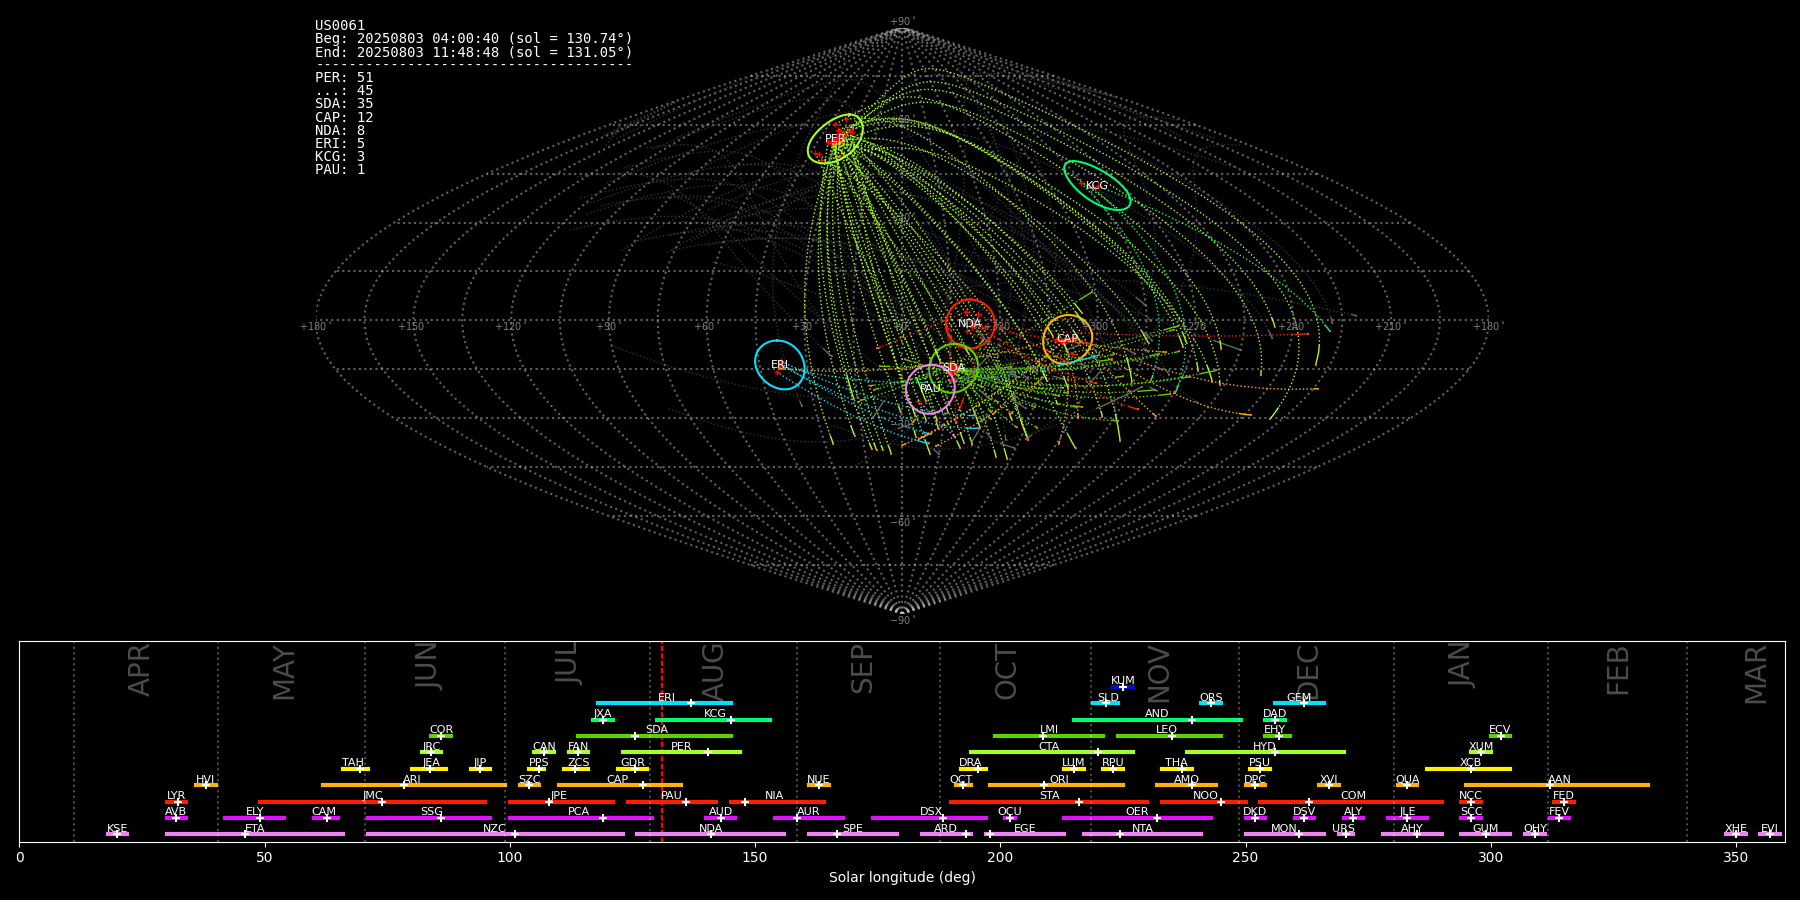Click the AAN shower activity bar

coord(1557,785)
